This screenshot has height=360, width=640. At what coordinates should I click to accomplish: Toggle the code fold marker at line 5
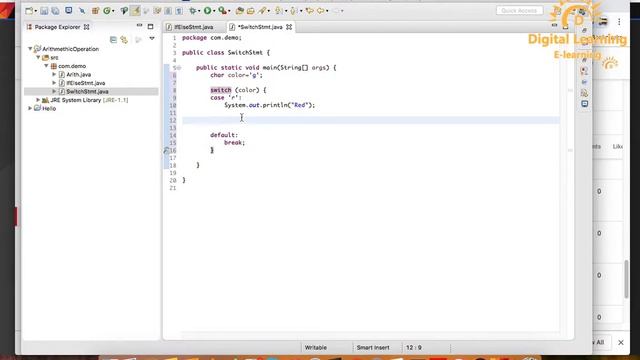pos(179,68)
